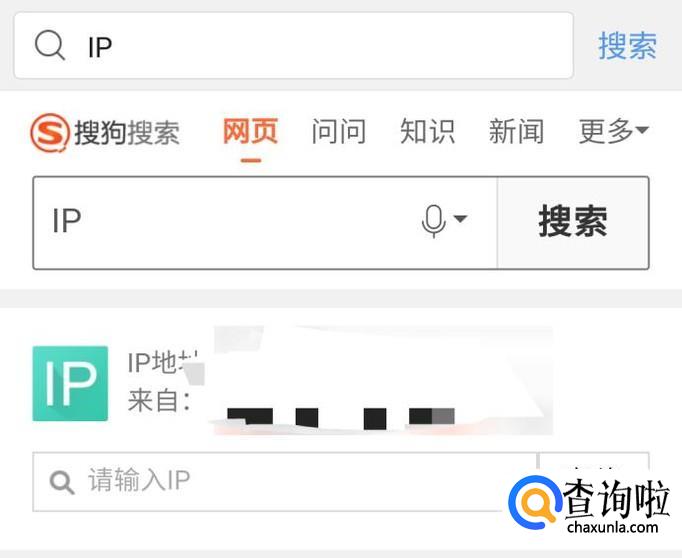Open the Sogou 搜狗搜索 logo

(105, 133)
